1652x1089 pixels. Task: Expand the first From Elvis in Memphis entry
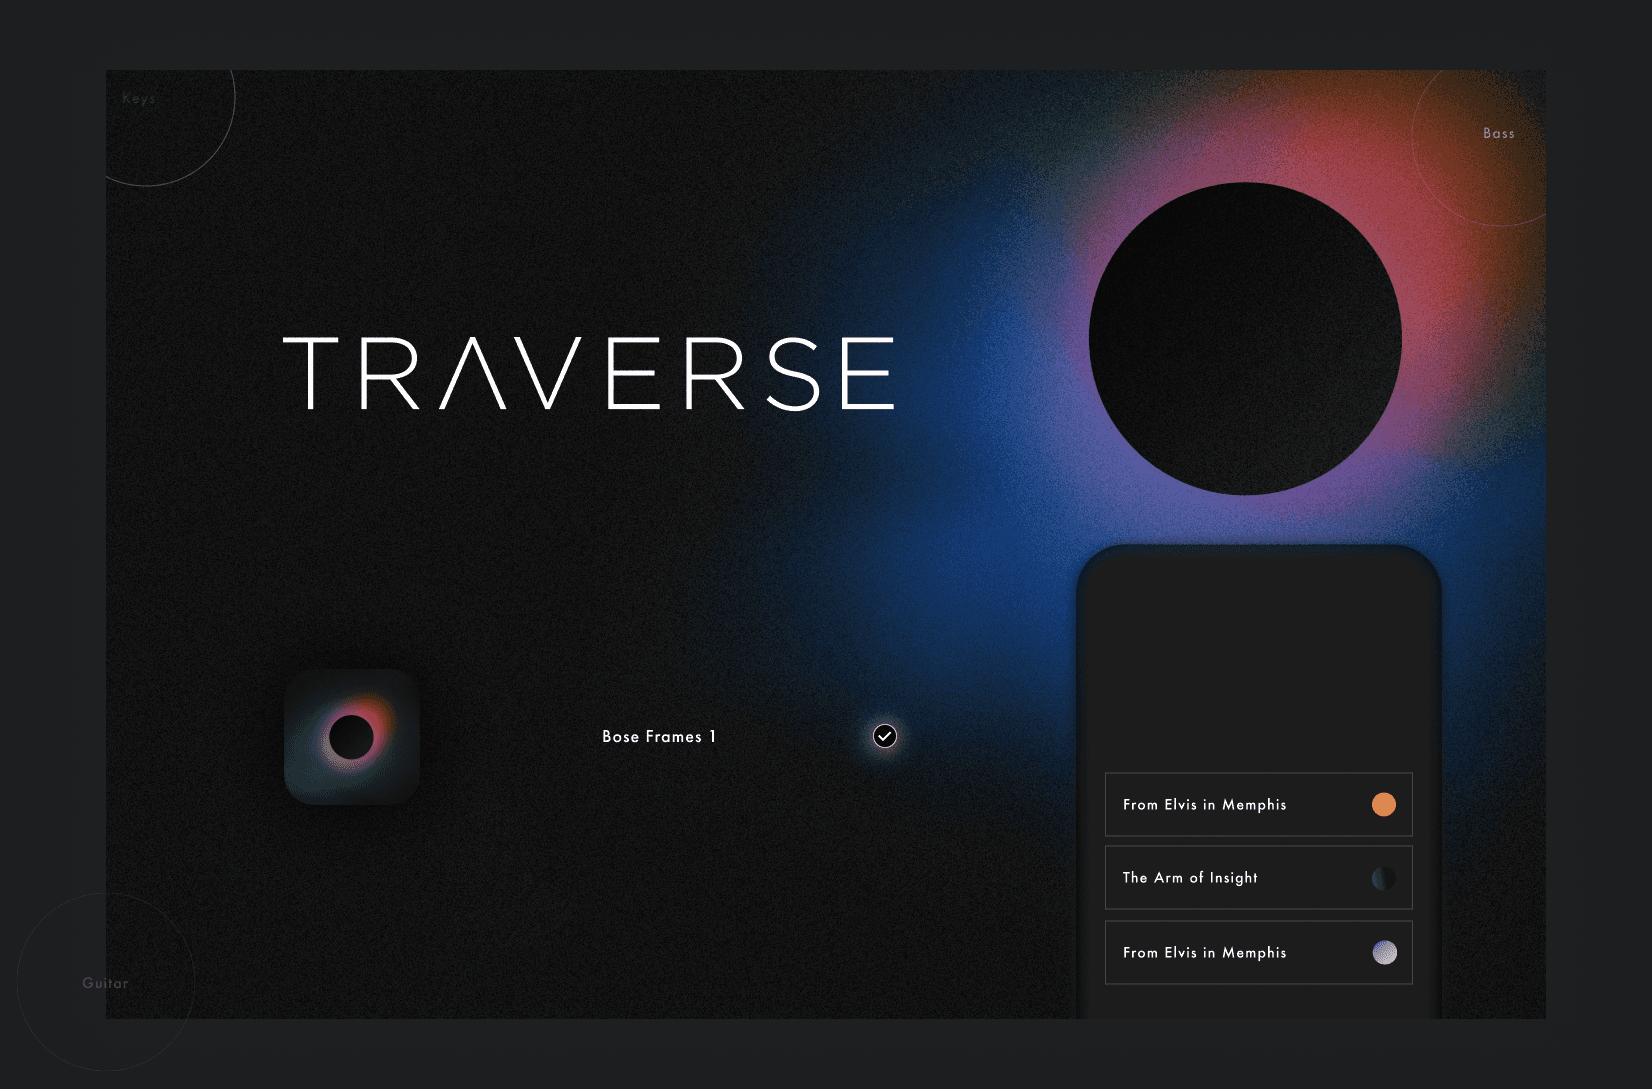[1257, 804]
